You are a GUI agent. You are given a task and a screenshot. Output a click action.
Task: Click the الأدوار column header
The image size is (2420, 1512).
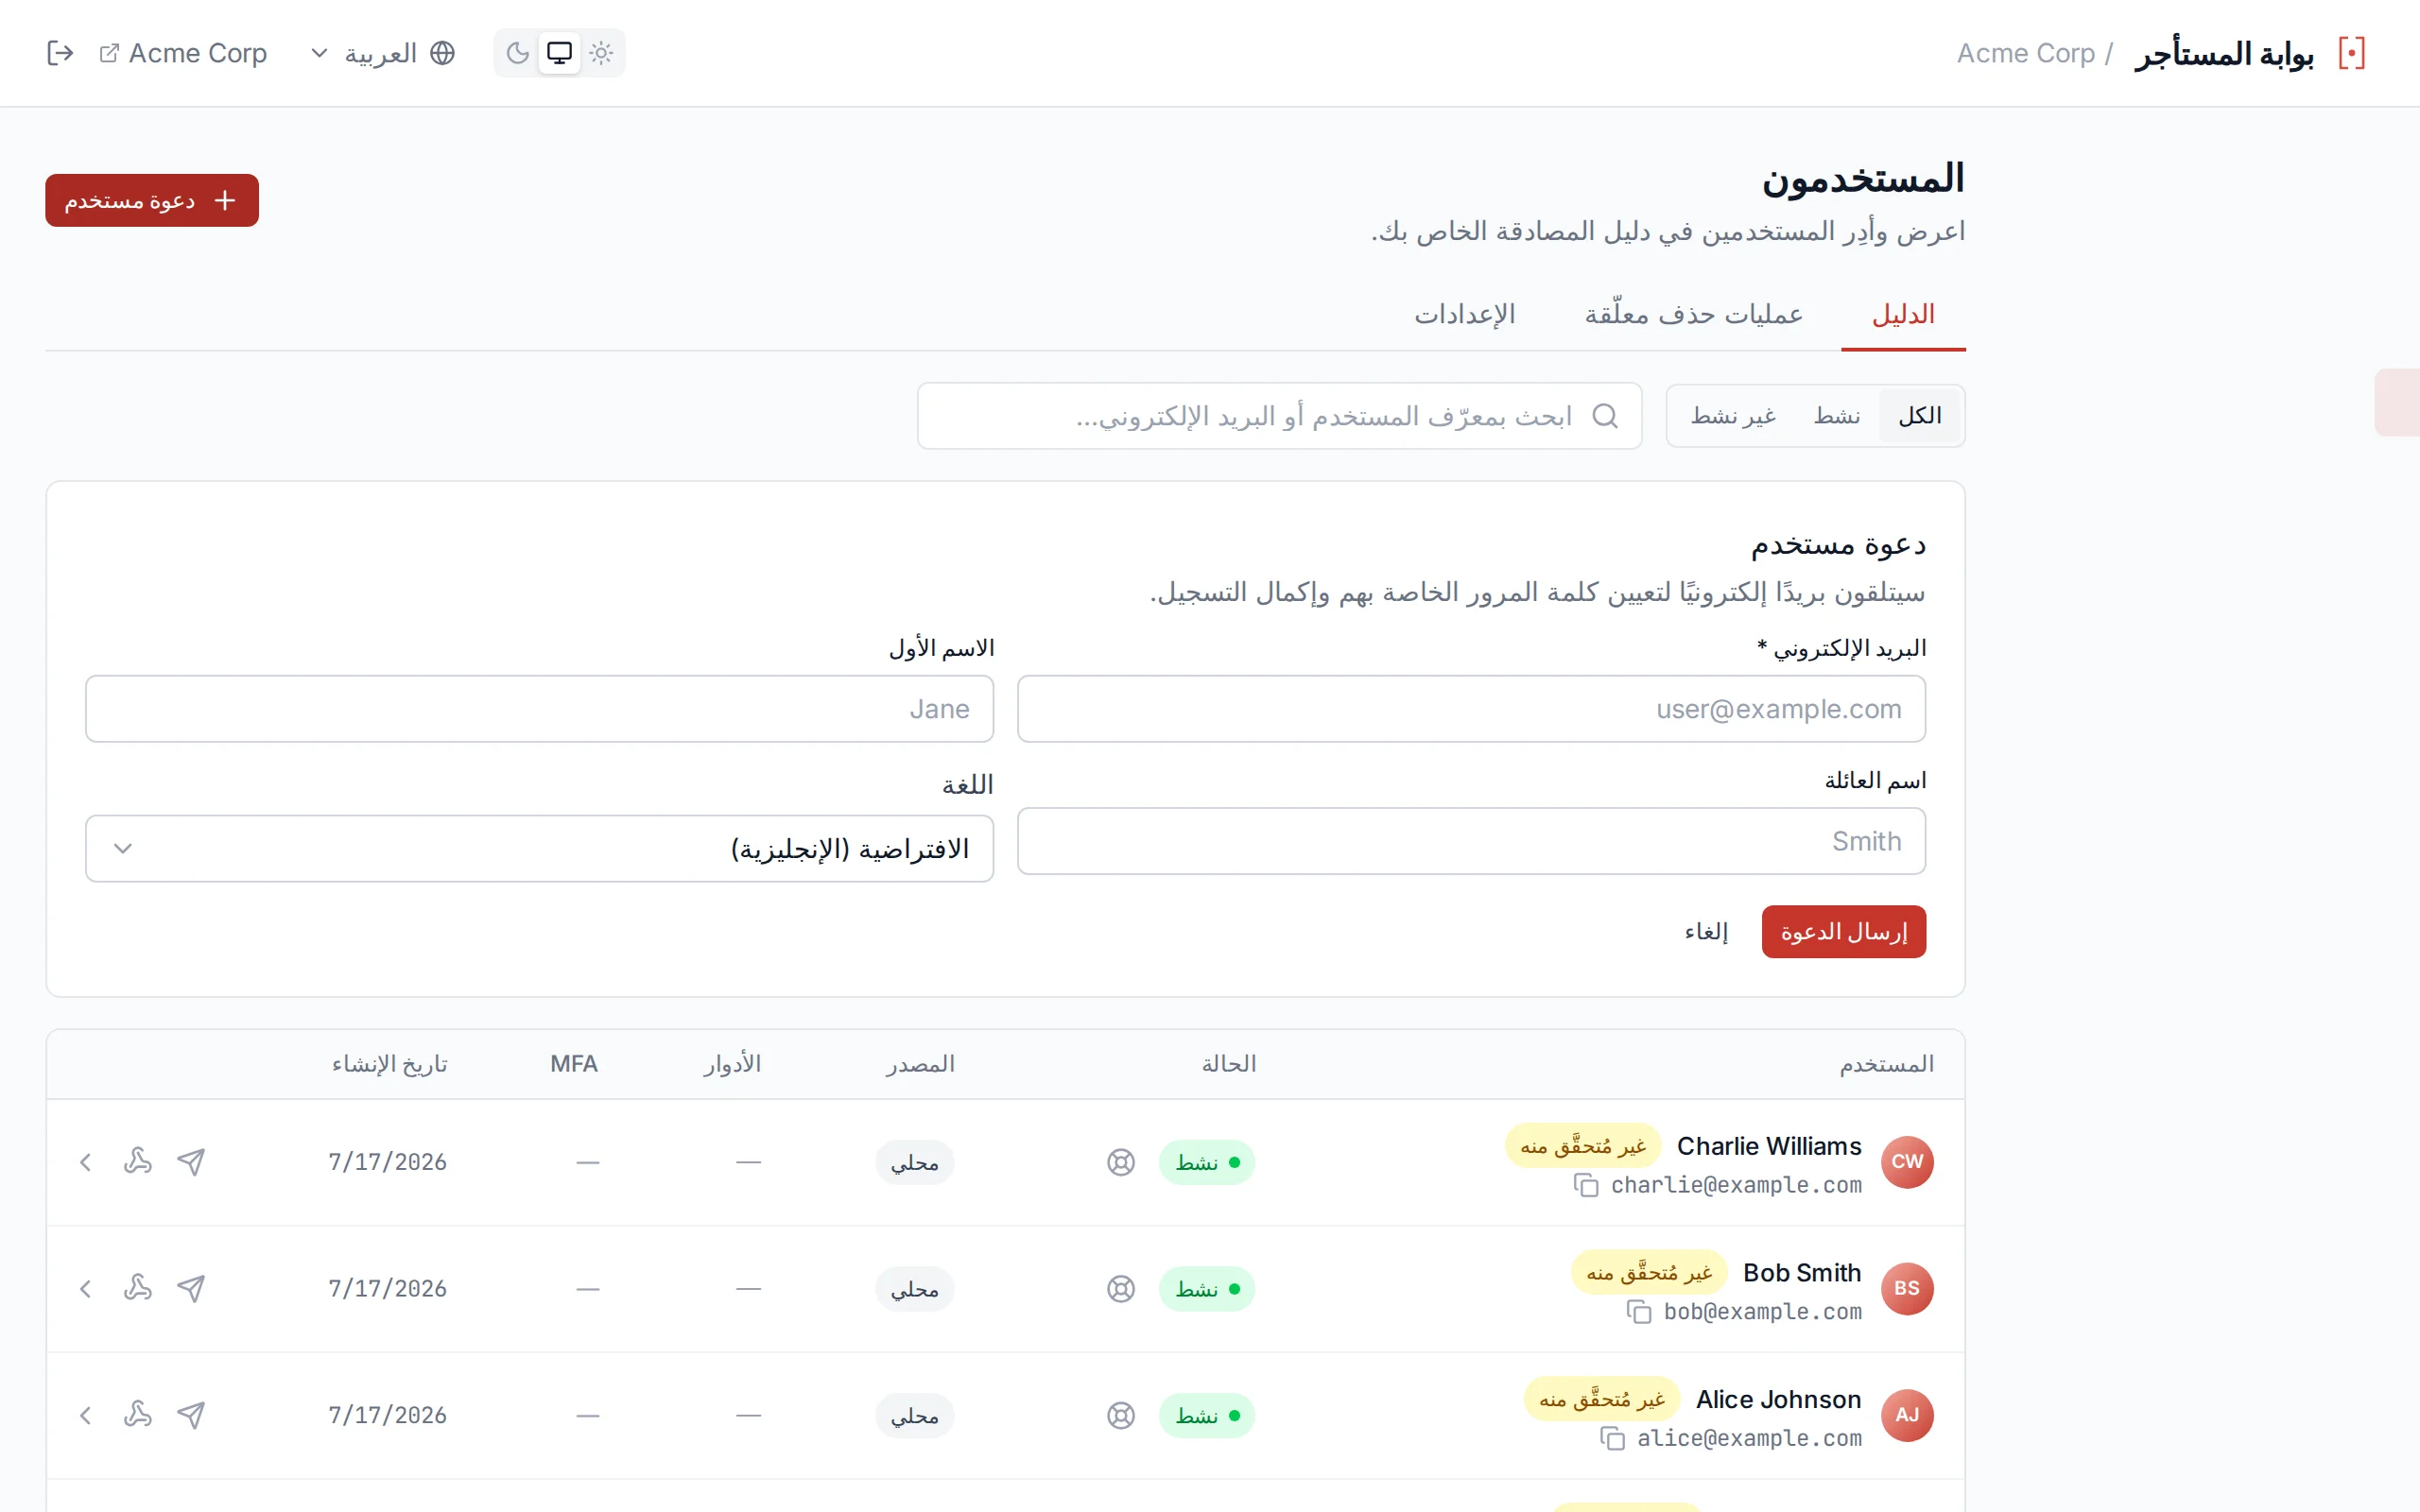coord(732,1065)
